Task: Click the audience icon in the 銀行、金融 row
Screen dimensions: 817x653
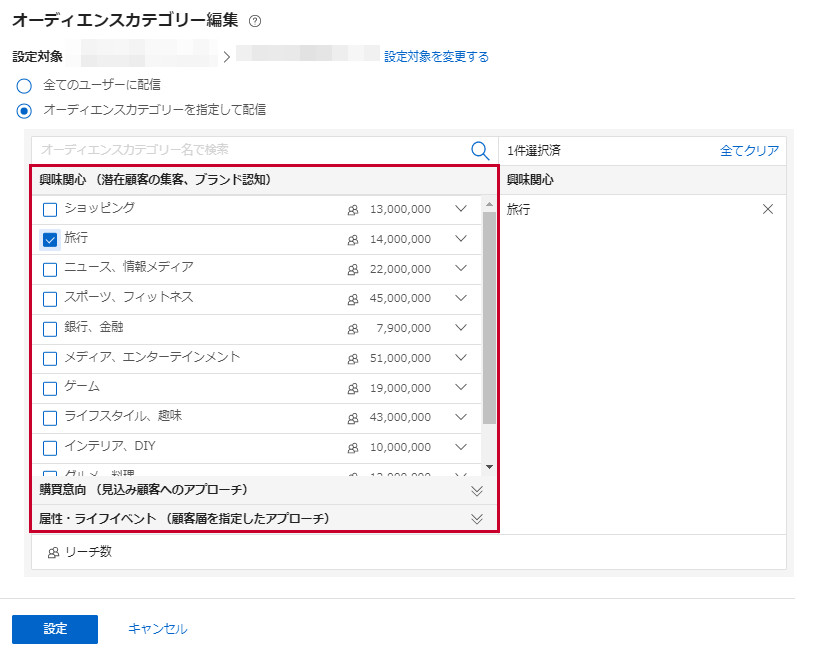Action: click(x=352, y=329)
